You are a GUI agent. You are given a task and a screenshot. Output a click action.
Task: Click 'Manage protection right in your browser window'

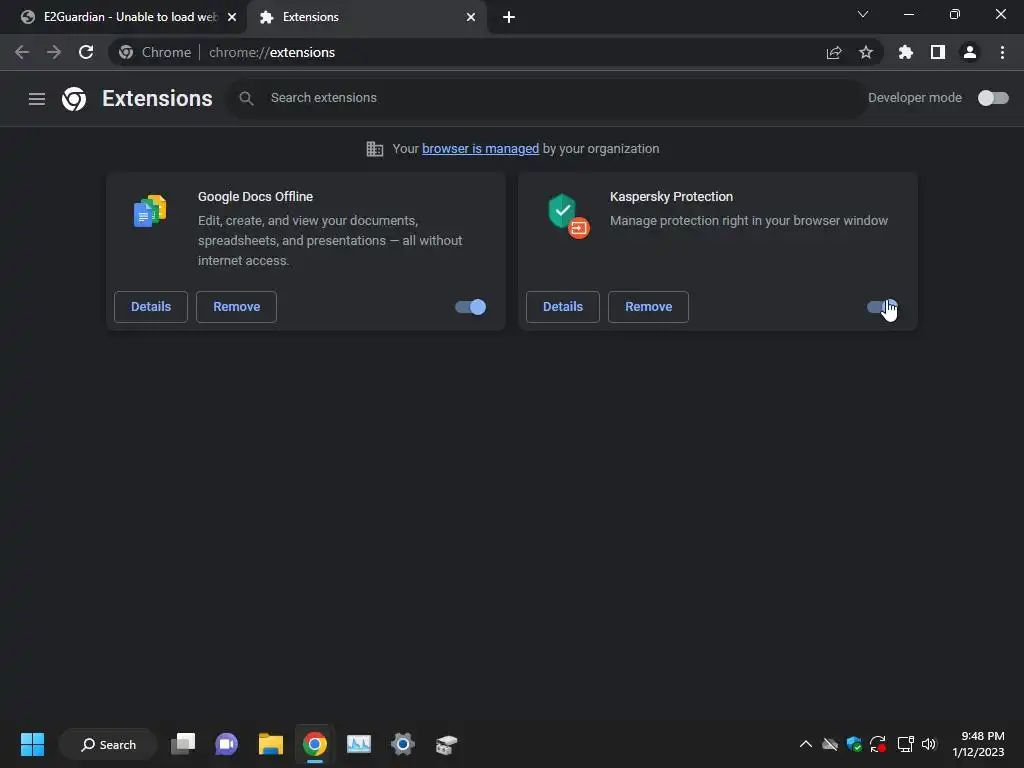pyautogui.click(x=749, y=221)
